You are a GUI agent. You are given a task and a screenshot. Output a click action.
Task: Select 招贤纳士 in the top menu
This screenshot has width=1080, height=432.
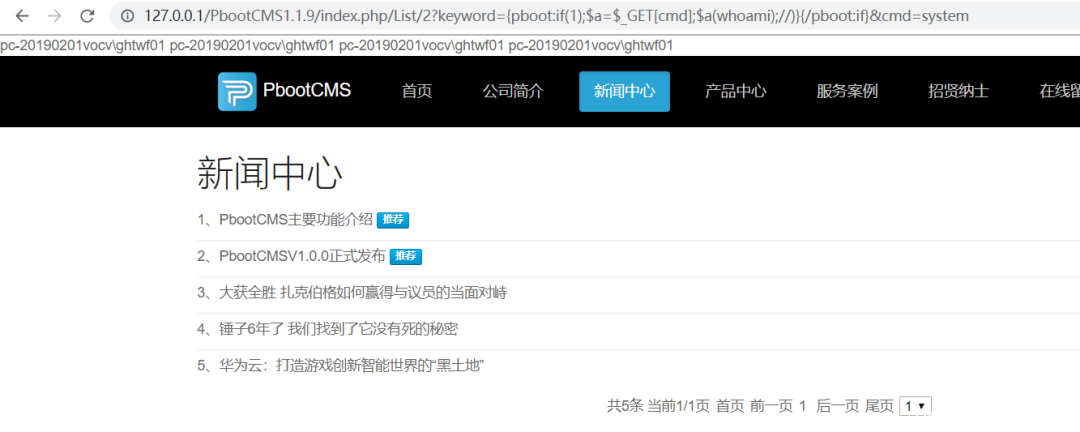958,91
